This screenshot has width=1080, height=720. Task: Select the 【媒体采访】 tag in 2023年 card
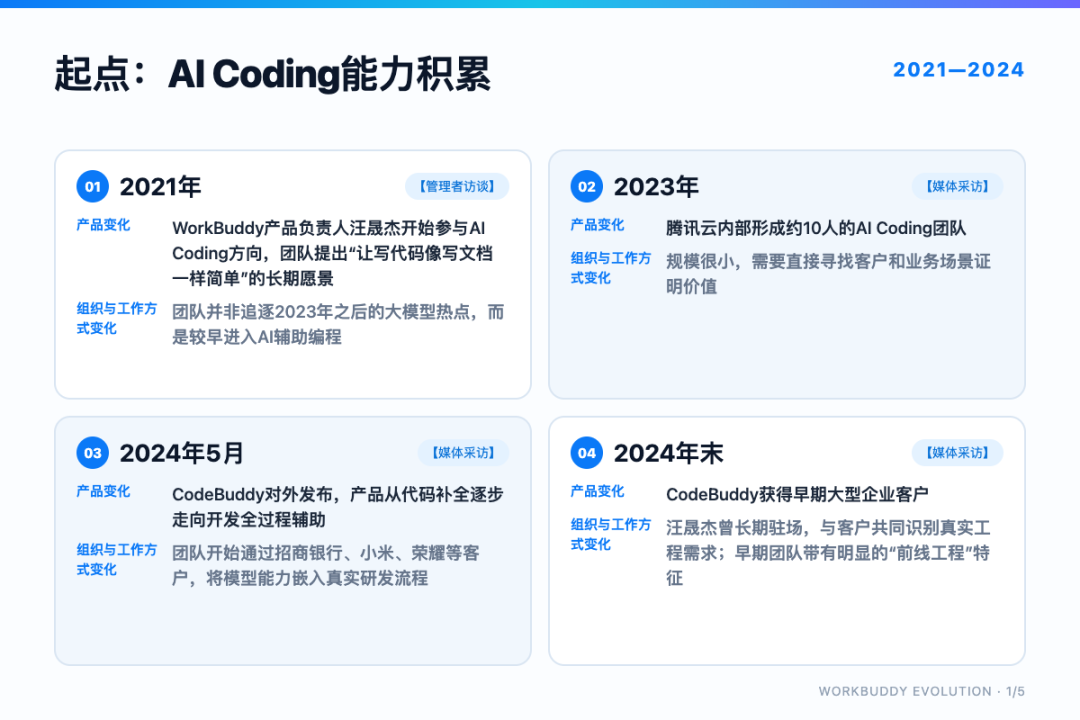957,186
